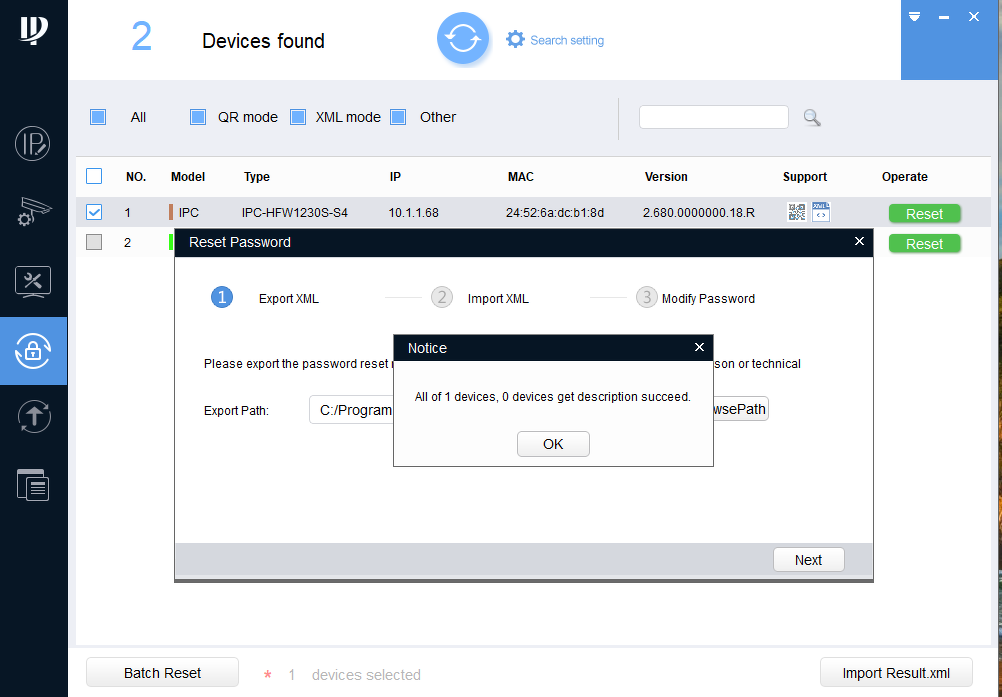Click the MAC address 24:52:6a:dc:b1:8d
This screenshot has height=697, width=1002.
tap(555, 213)
